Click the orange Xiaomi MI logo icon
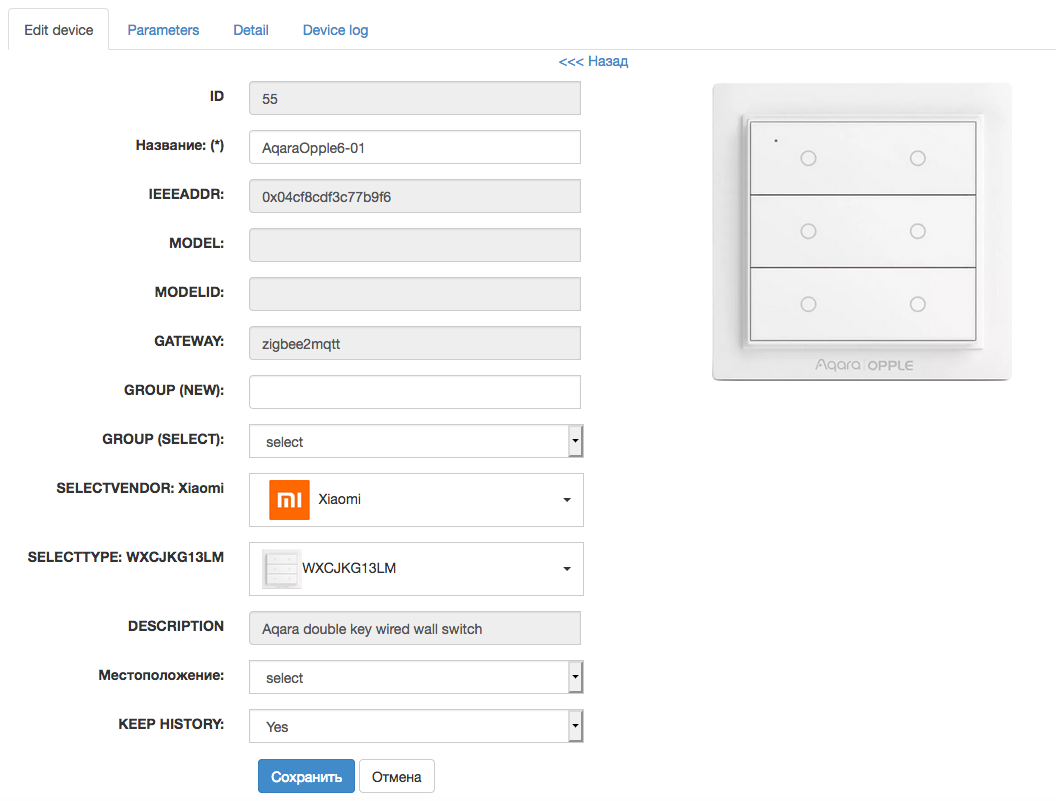The width and height of the screenshot is (1056, 801). coord(289,499)
